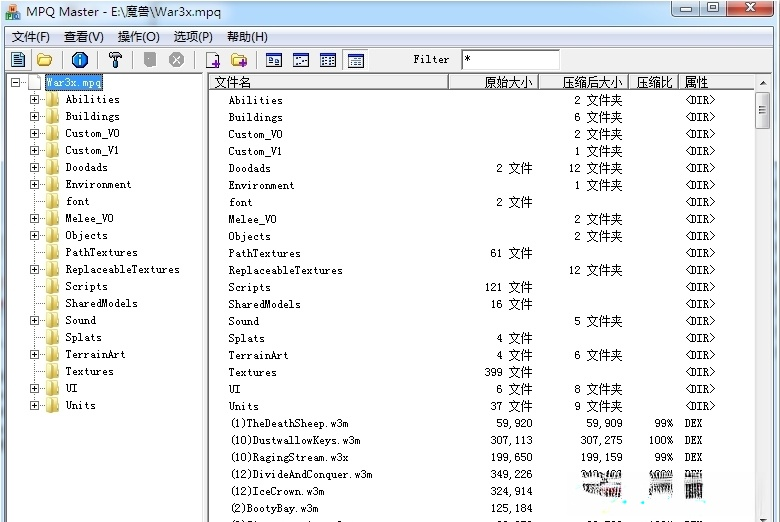Viewport: 780px width, 522px height.
Task: Expand the ReplaceableTextures tree folder
Action: [34, 270]
